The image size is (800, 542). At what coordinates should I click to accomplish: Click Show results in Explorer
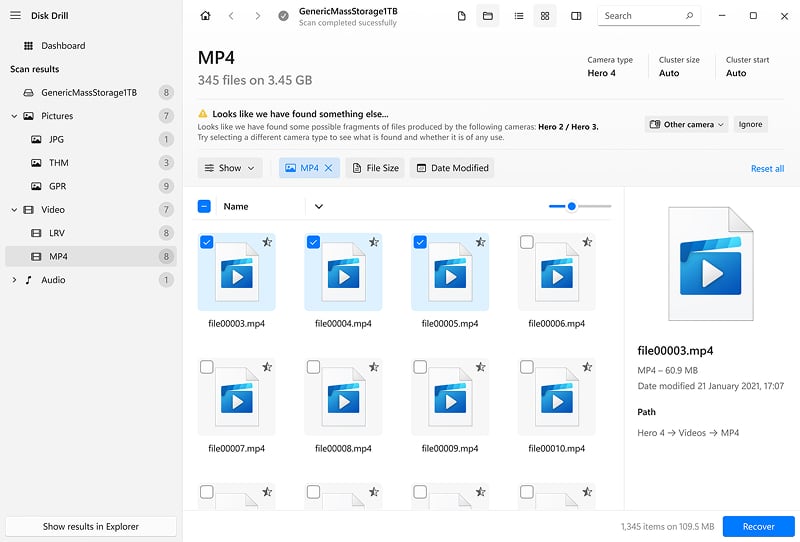pos(91,526)
